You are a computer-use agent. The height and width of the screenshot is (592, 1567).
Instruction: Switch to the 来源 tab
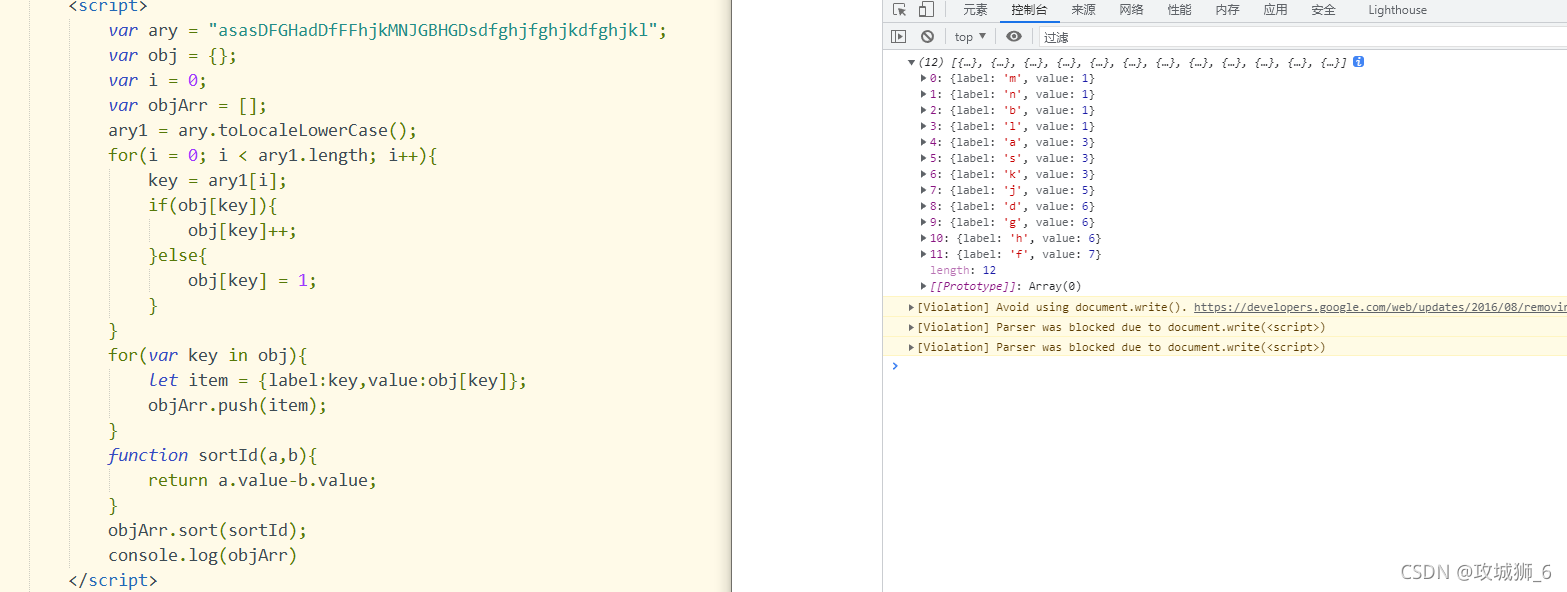pos(1083,10)
